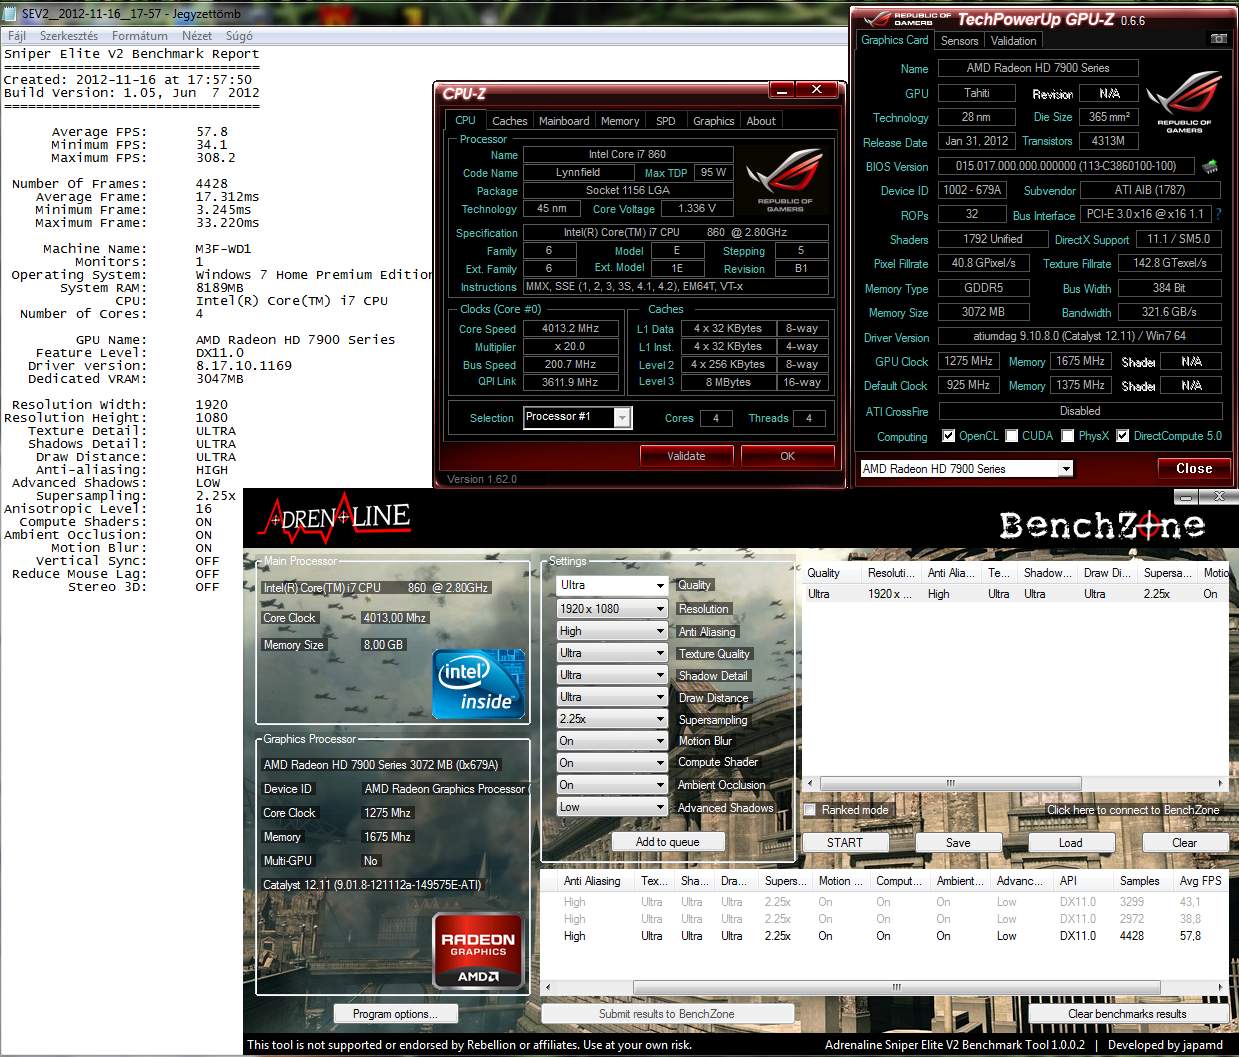This screenshot has height=1057, width=1239.
Task: Enable Ranked mode checkbox
Action: pyautogui.click(x=811, y=810)
